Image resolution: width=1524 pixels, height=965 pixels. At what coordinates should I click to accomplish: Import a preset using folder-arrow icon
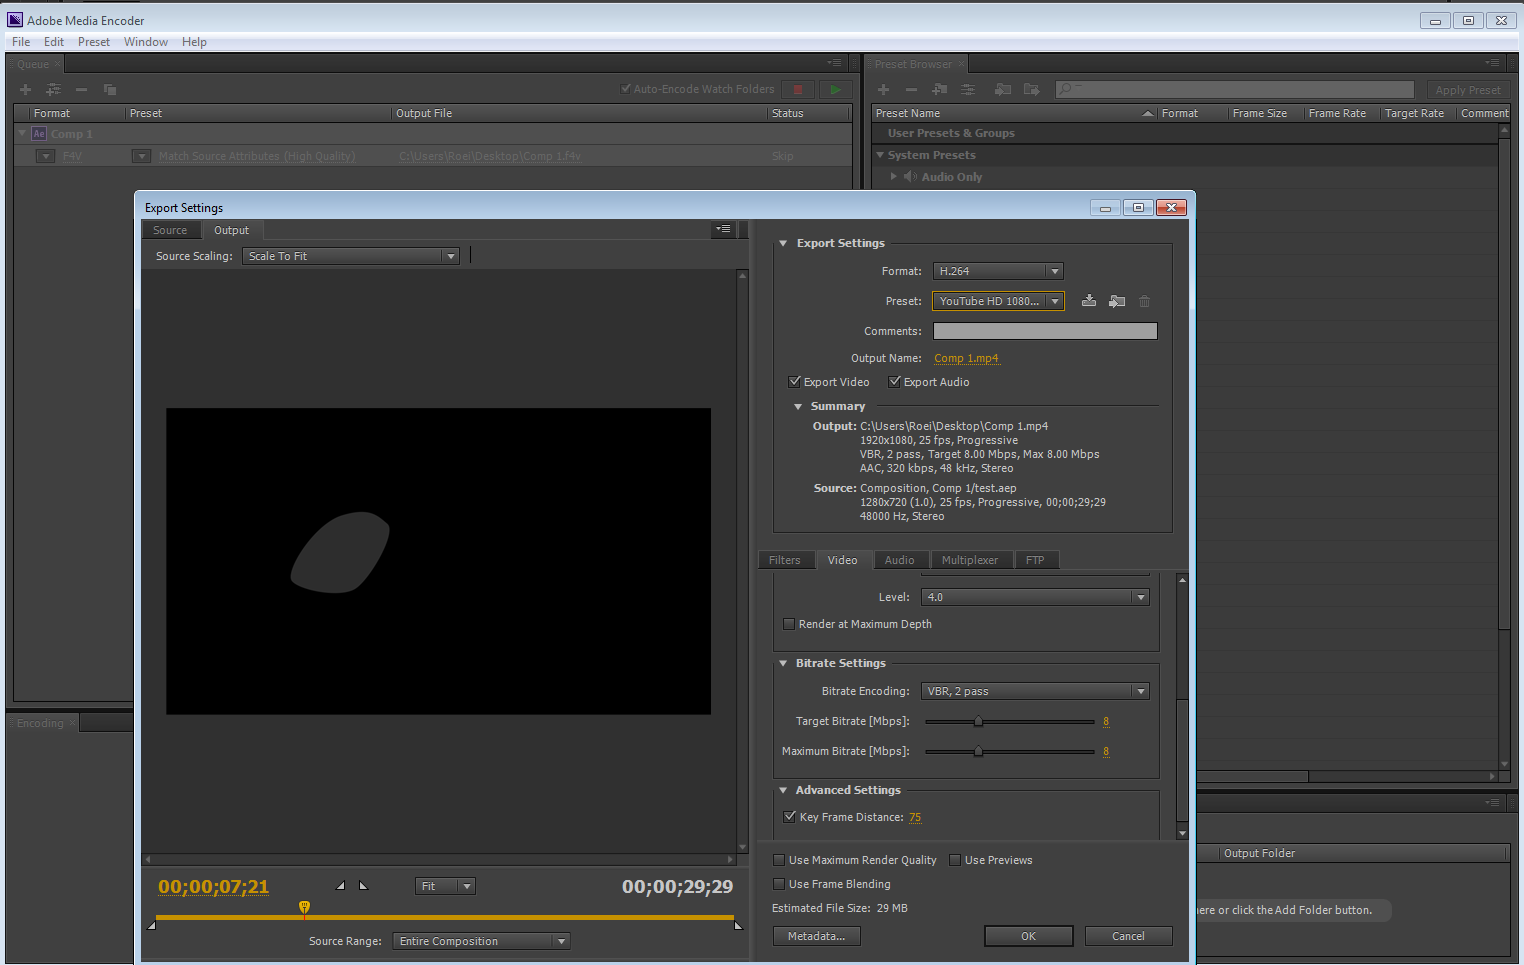(1117, 301)
